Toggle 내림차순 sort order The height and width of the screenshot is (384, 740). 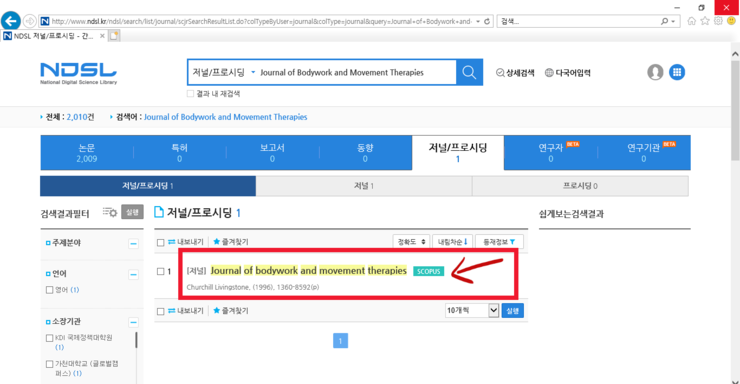tap(452, 242)
